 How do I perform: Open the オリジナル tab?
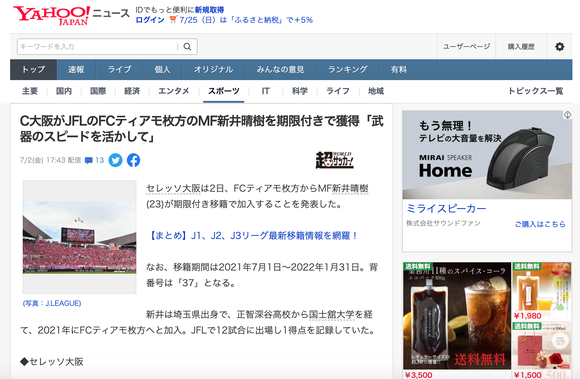pyautogui.click(x=213, y=70)
